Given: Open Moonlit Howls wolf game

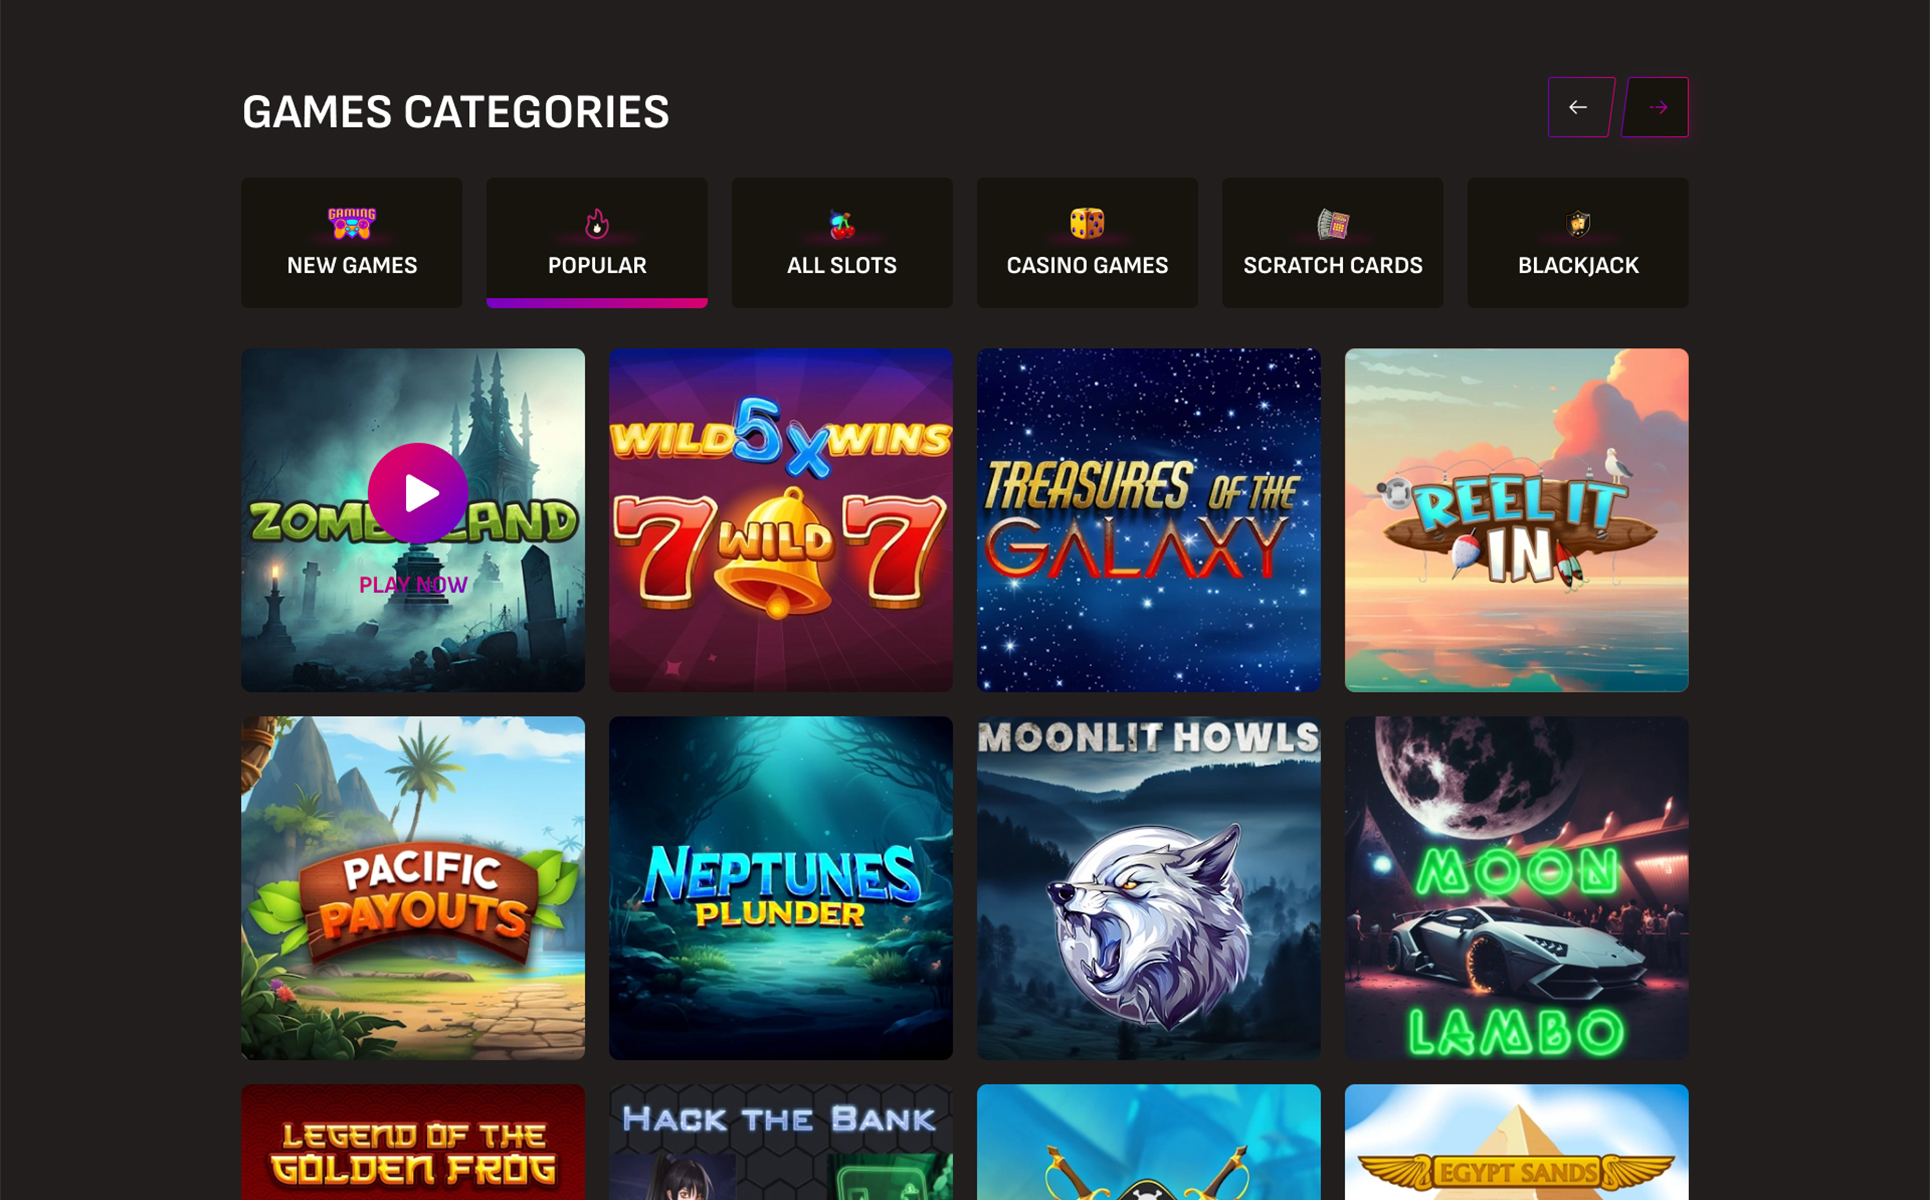Looking at the screenshot, I should [x=1149, y=888].
